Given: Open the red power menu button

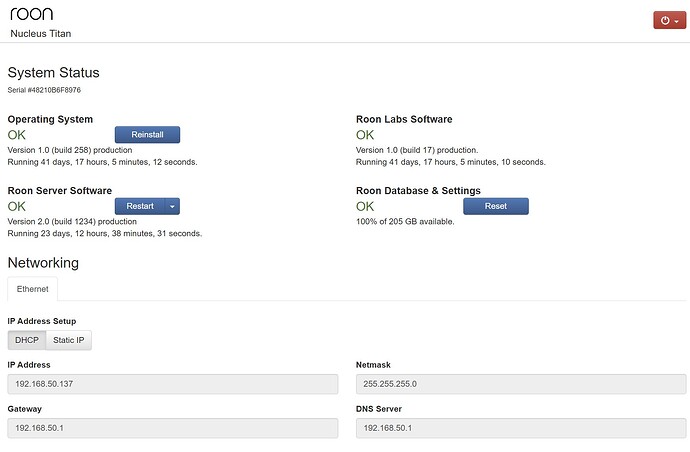Looking at the screenshot, I should (x=669, y=20).
